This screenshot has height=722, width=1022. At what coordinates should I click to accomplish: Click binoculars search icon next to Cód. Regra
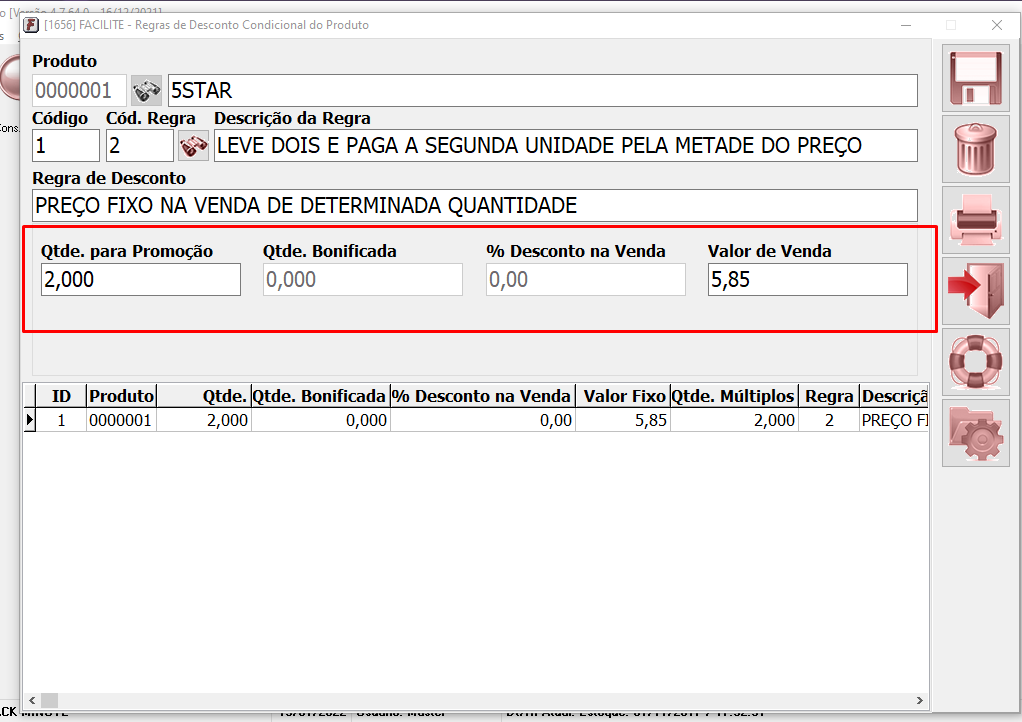point(194,145)
